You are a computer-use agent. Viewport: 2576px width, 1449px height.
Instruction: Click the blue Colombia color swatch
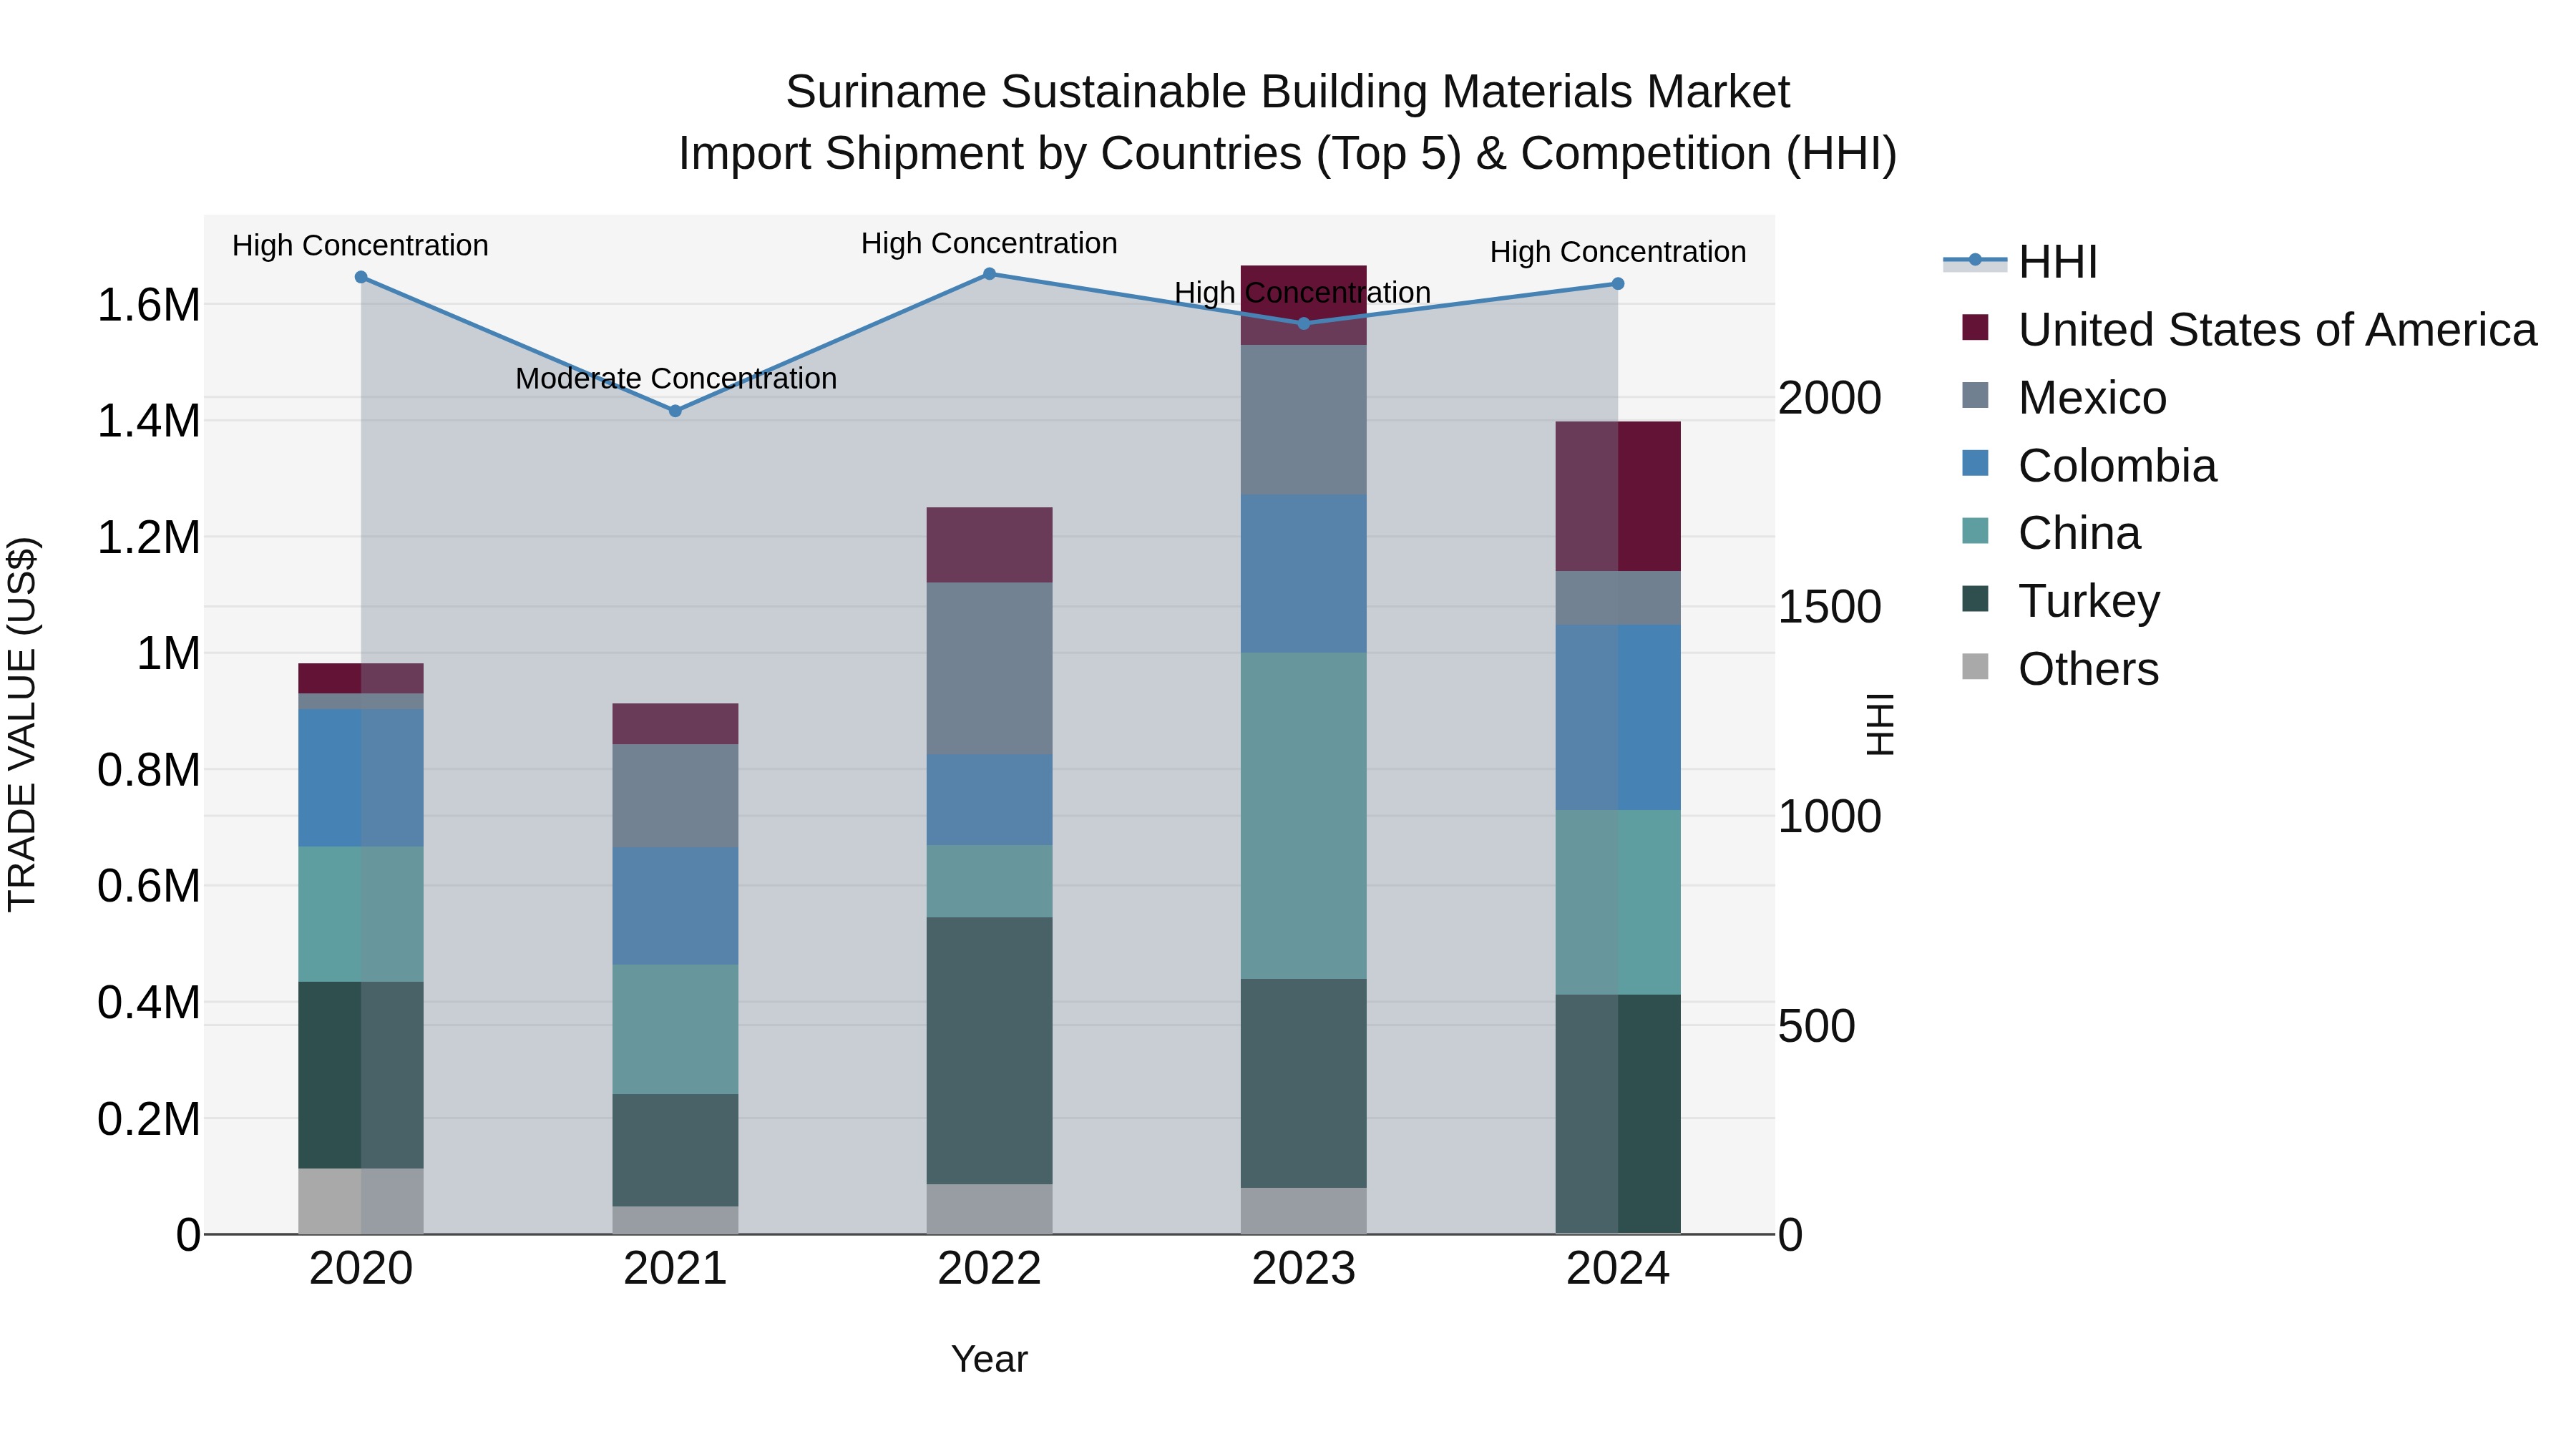pos(1975,463)
